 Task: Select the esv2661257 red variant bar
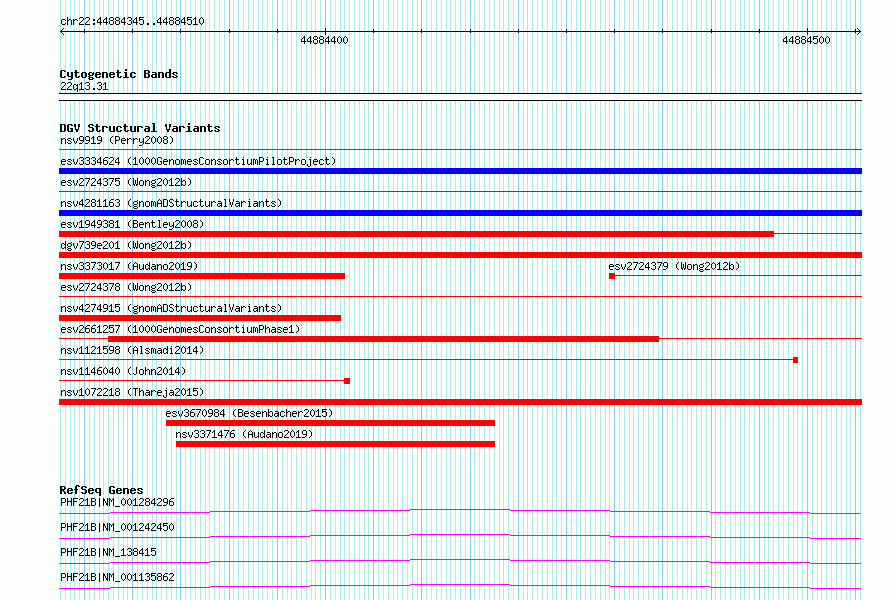pos(384,339)
